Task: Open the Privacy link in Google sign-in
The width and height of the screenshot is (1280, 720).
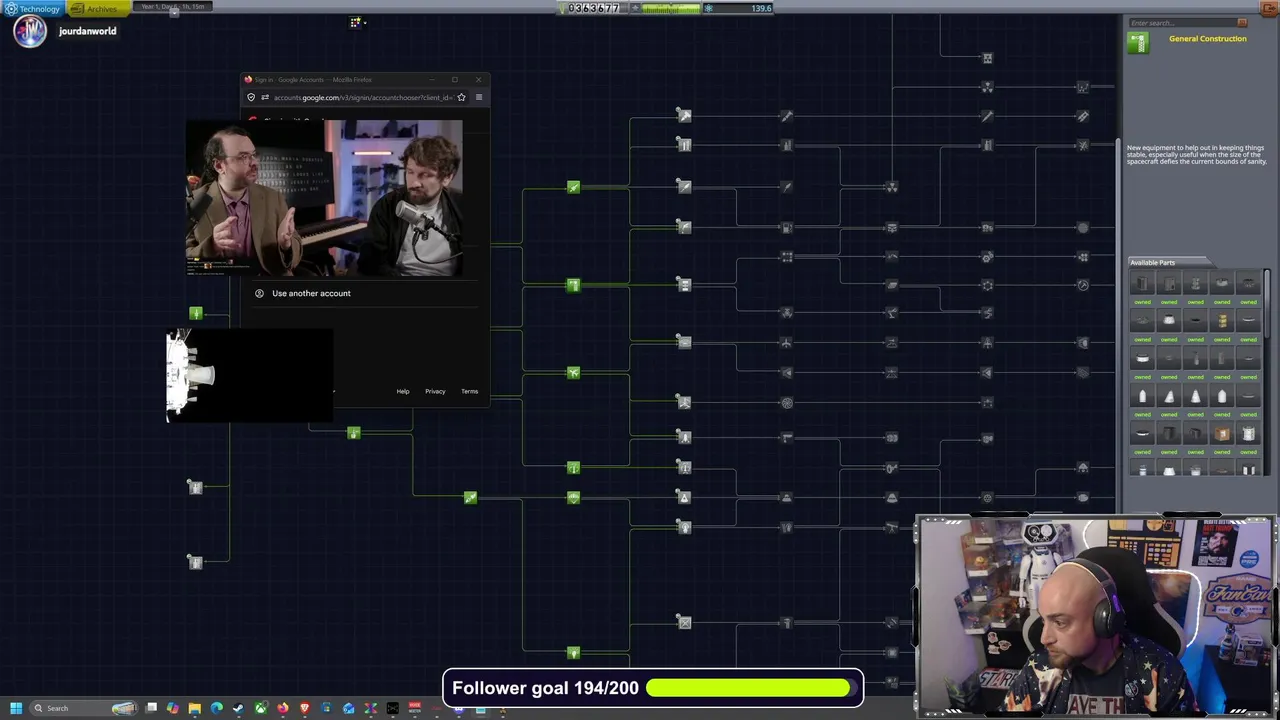Action: pos(435,391)
